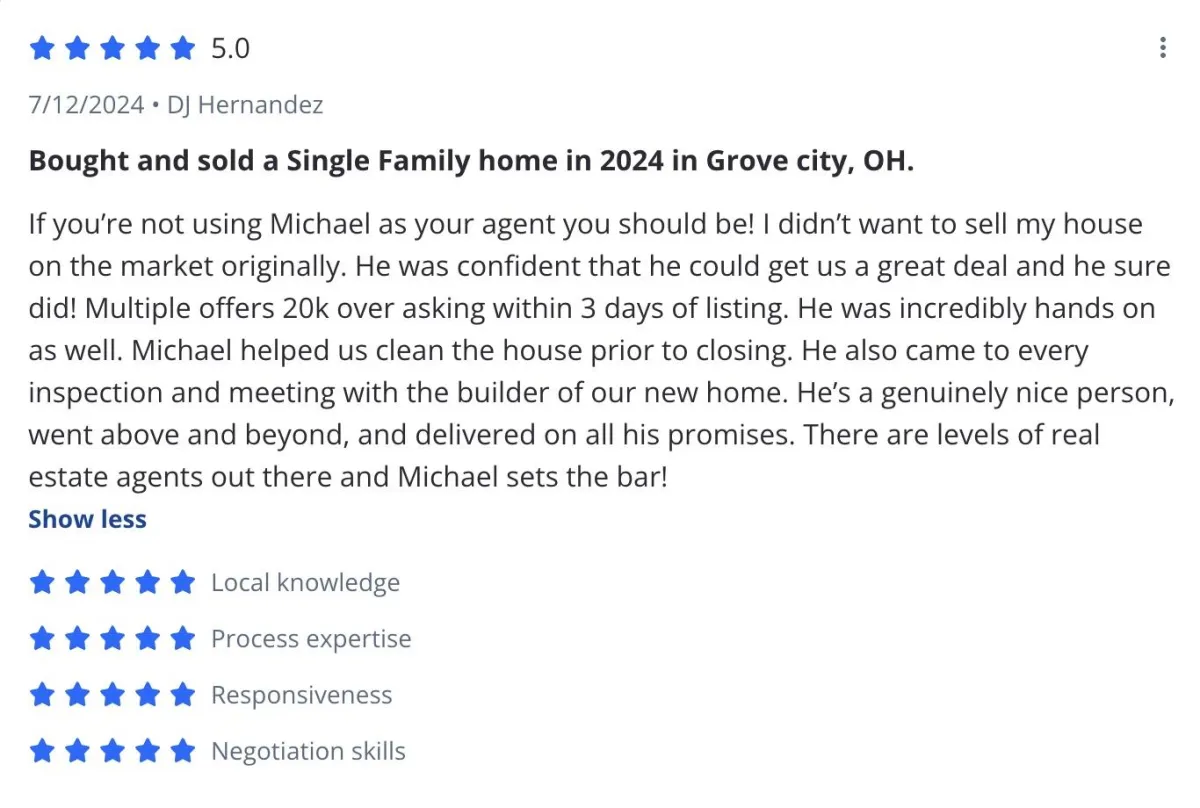Viewport: 1200px width, 808px height.
Task: Click first star of overall 5.0 rating
Action: point(42,48)
